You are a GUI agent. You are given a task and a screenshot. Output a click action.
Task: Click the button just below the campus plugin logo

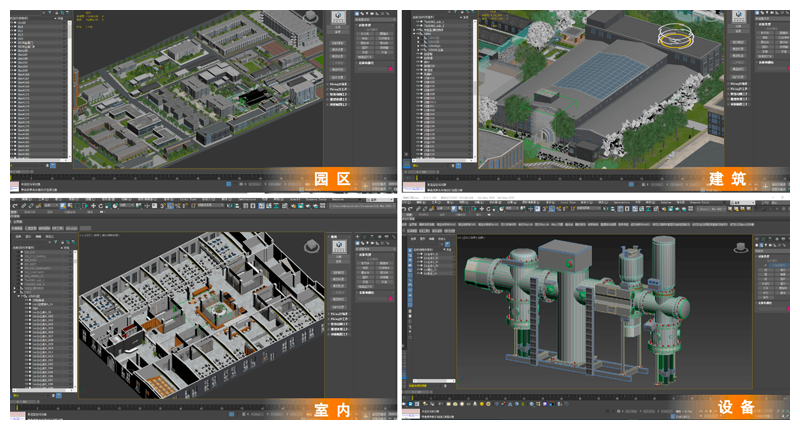[x=338, y=27]
